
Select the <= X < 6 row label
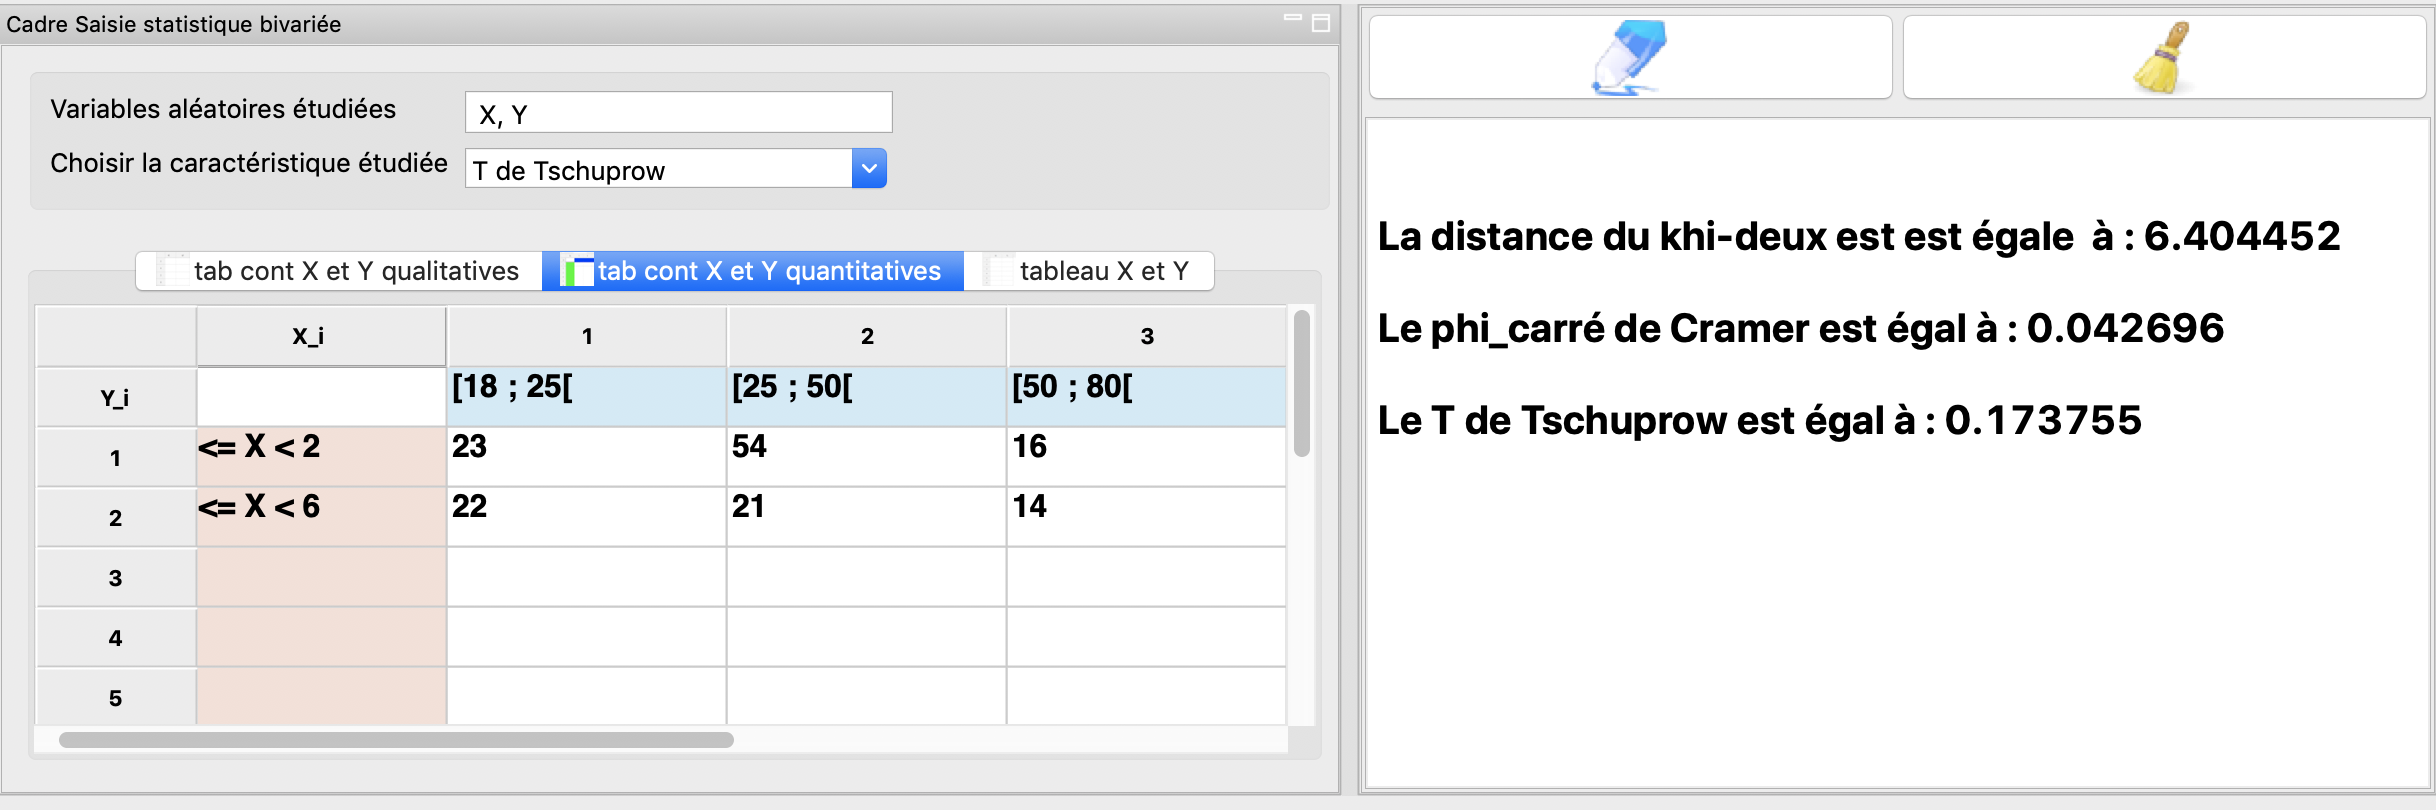pos(320,516)
